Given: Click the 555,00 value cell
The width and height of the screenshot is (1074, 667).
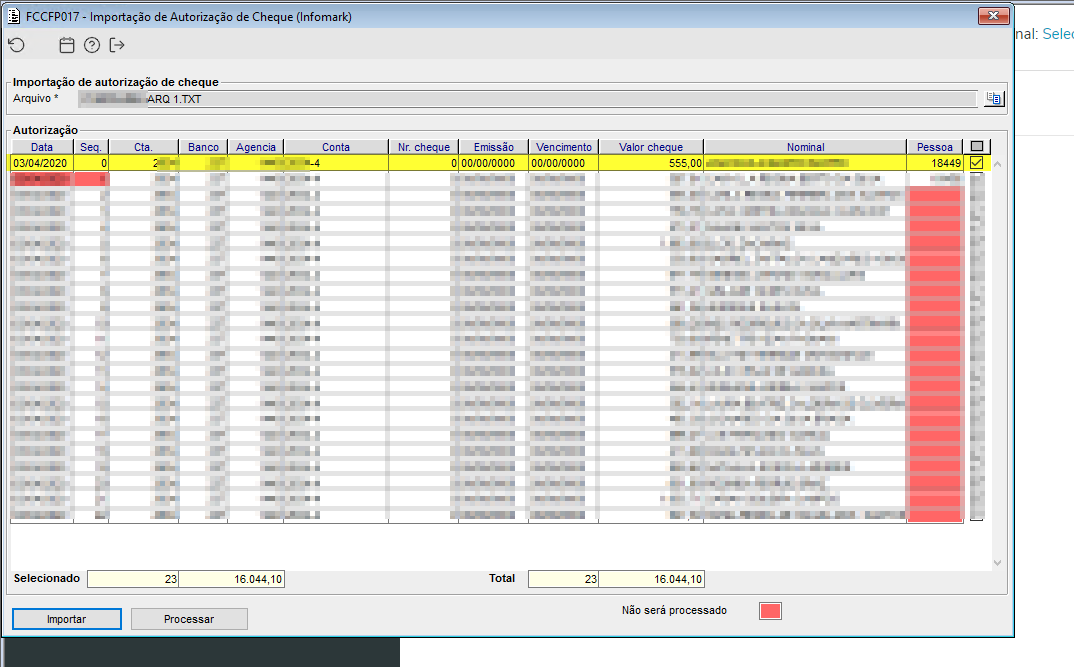Looking at the screenshot, I should 651,163.
